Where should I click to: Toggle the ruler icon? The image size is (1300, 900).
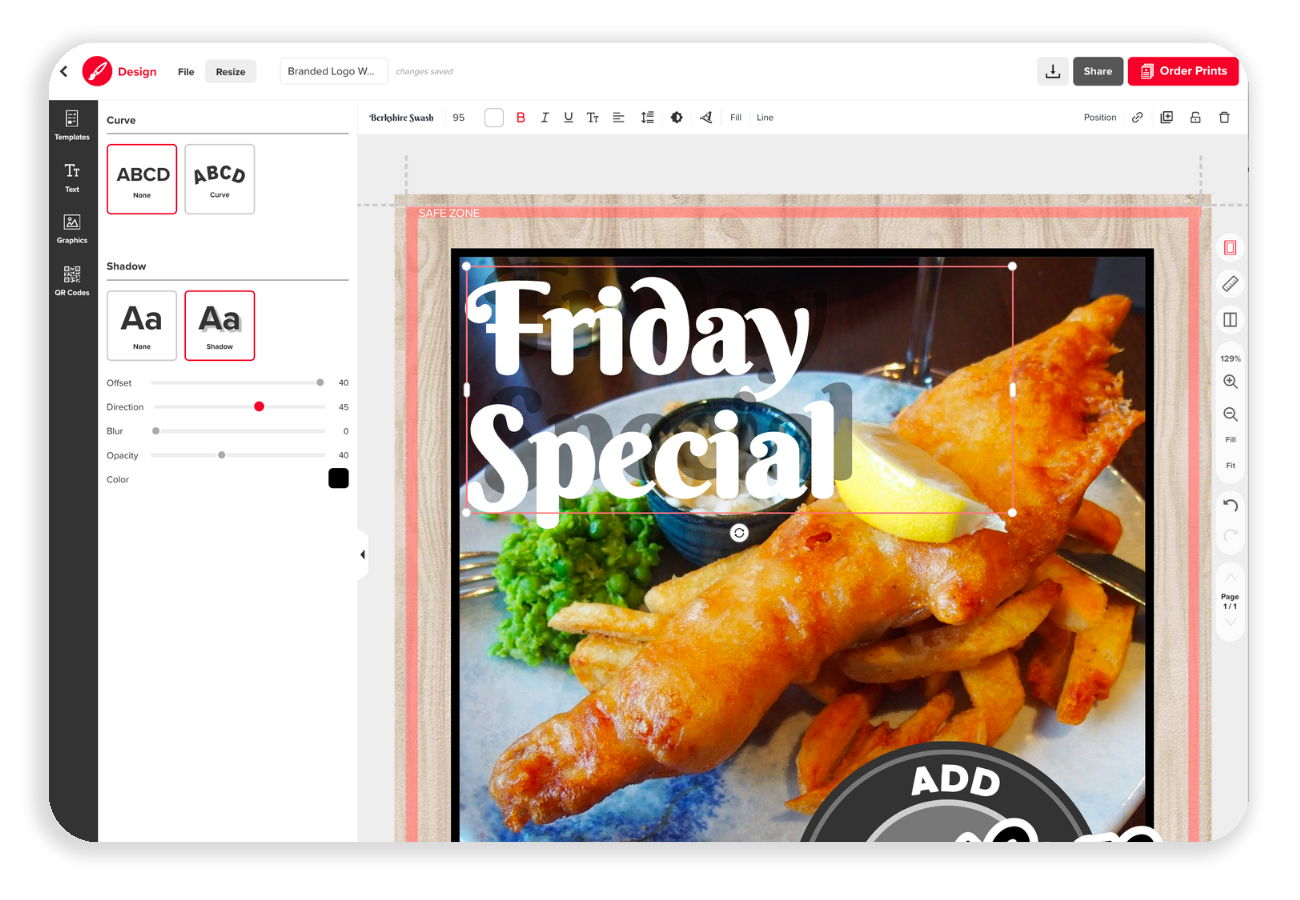[1230, 284]
